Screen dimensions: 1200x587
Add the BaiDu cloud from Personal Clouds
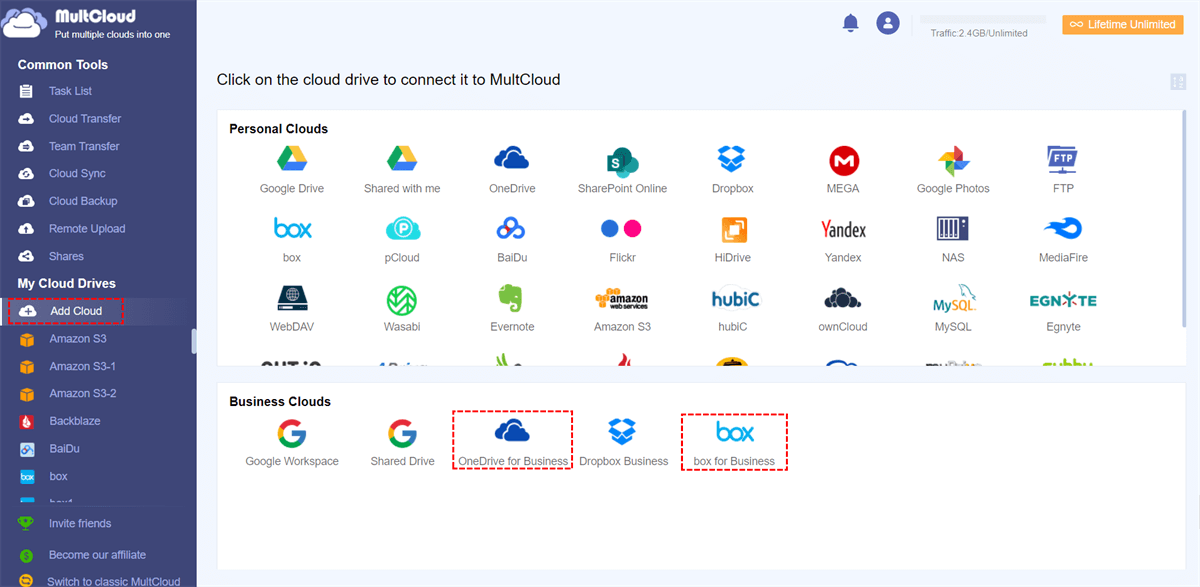tap(511, 239)
